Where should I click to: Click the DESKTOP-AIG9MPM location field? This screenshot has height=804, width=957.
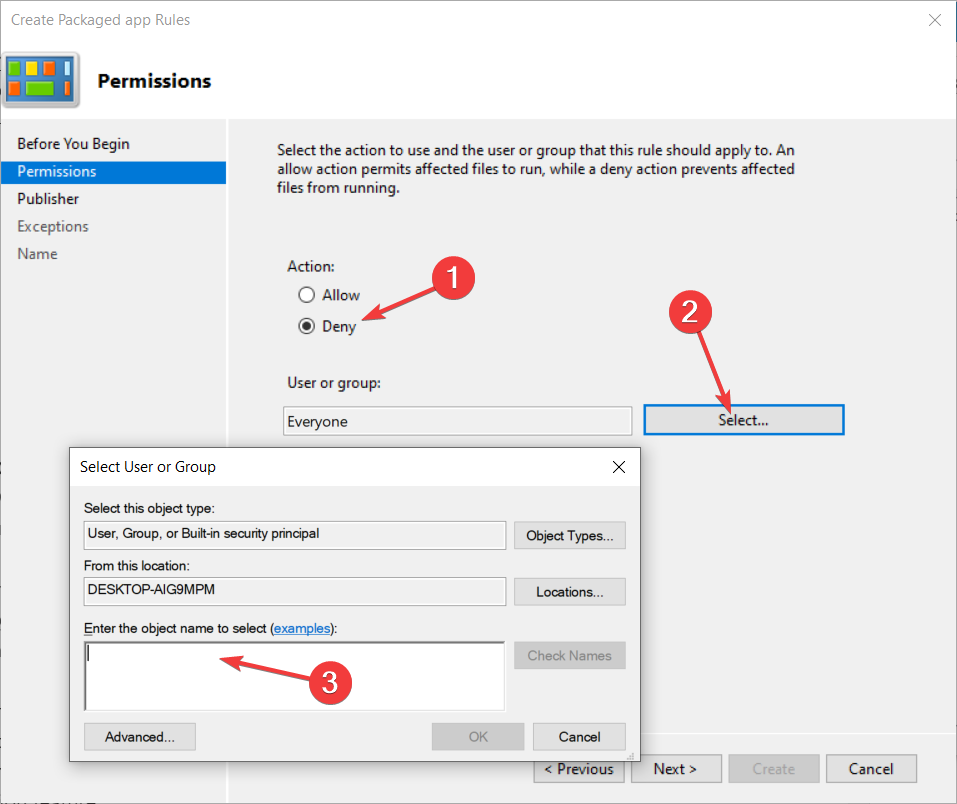[x=295, y=591]
